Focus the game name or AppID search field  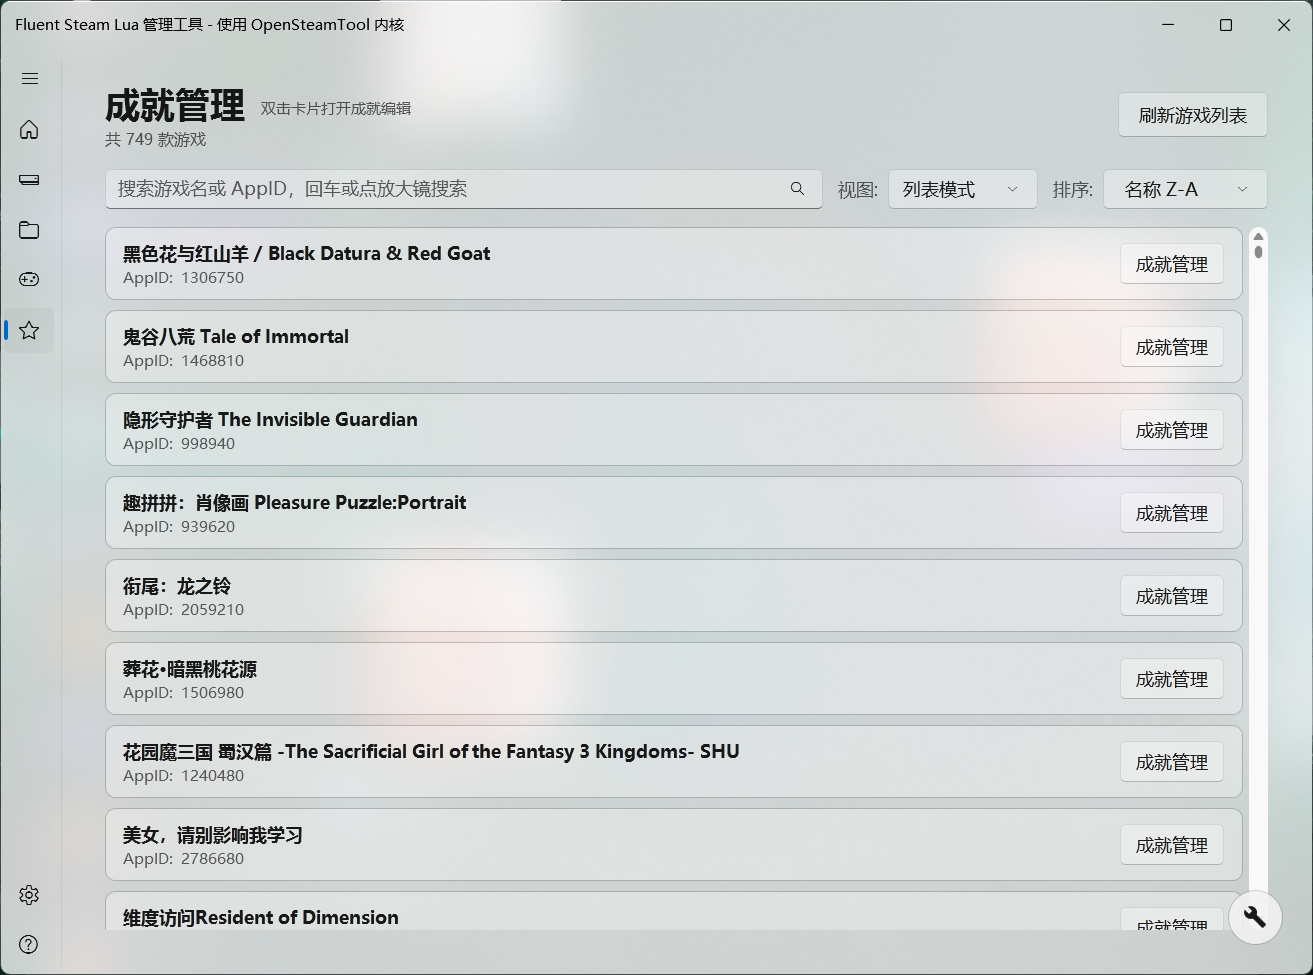tap(463, 189)
